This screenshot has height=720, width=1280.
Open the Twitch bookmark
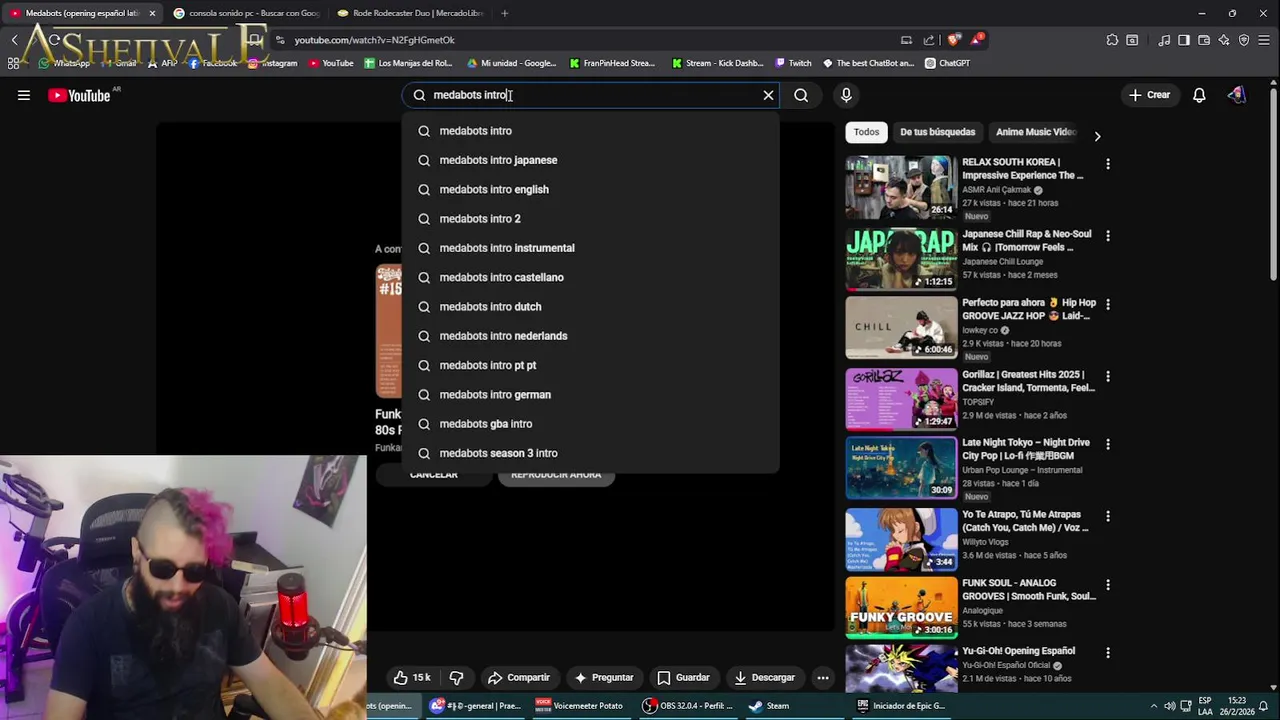point(793,63)
